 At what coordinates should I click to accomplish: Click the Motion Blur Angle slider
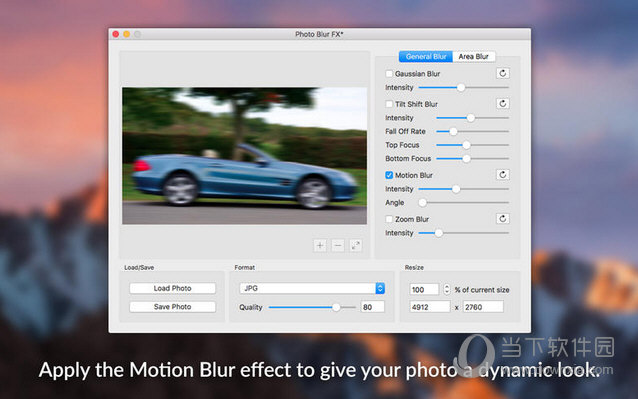tap(464, 203)
